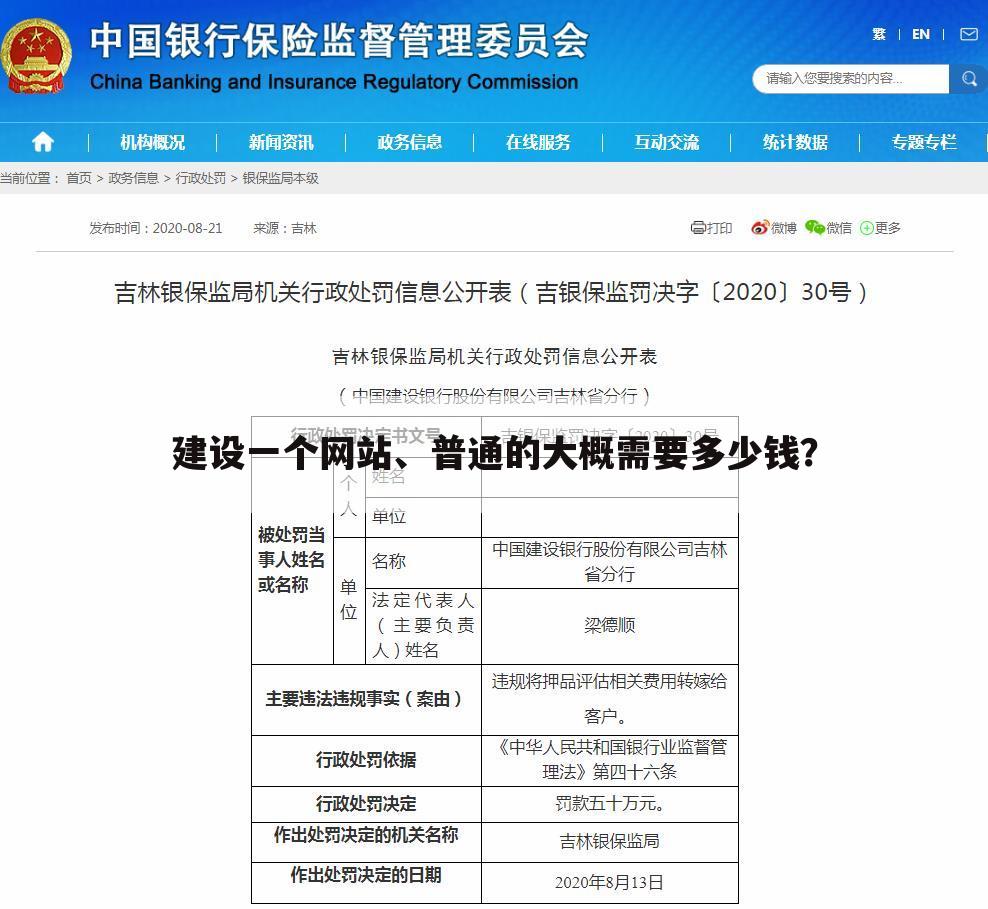Click cell 吉林银保监局
Viewport: 988px width, 909px height.
tap(609, 842)
